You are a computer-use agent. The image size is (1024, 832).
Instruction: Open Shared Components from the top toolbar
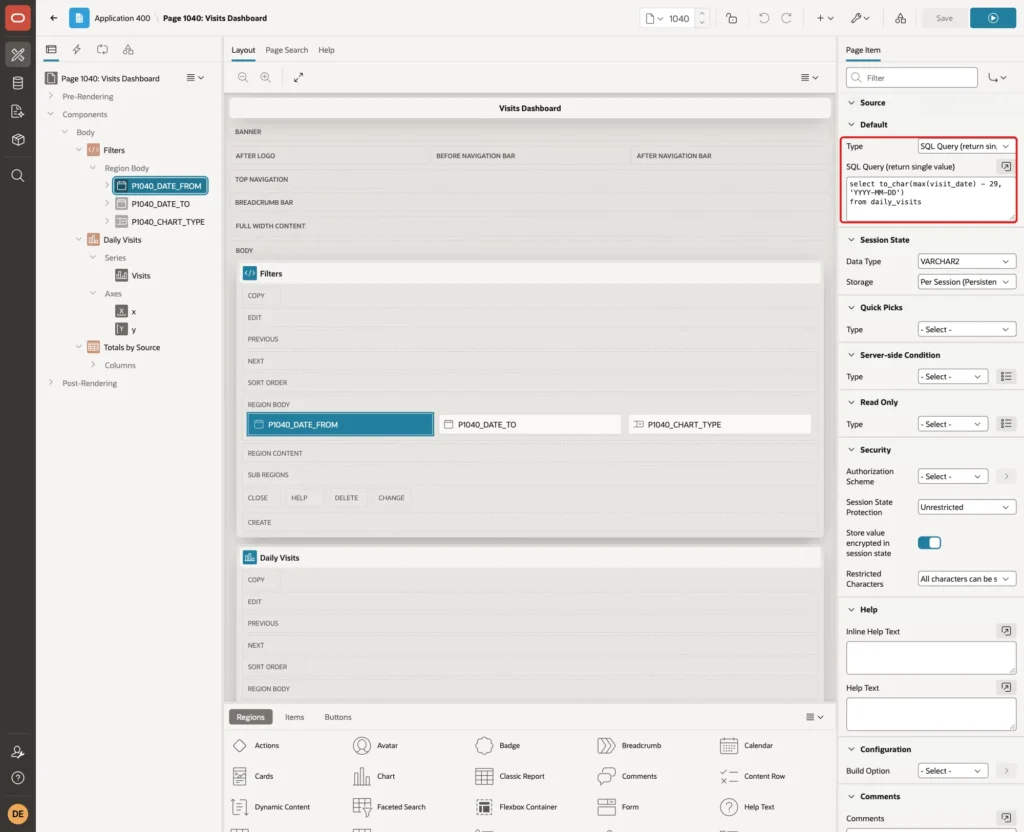point(900,18)
